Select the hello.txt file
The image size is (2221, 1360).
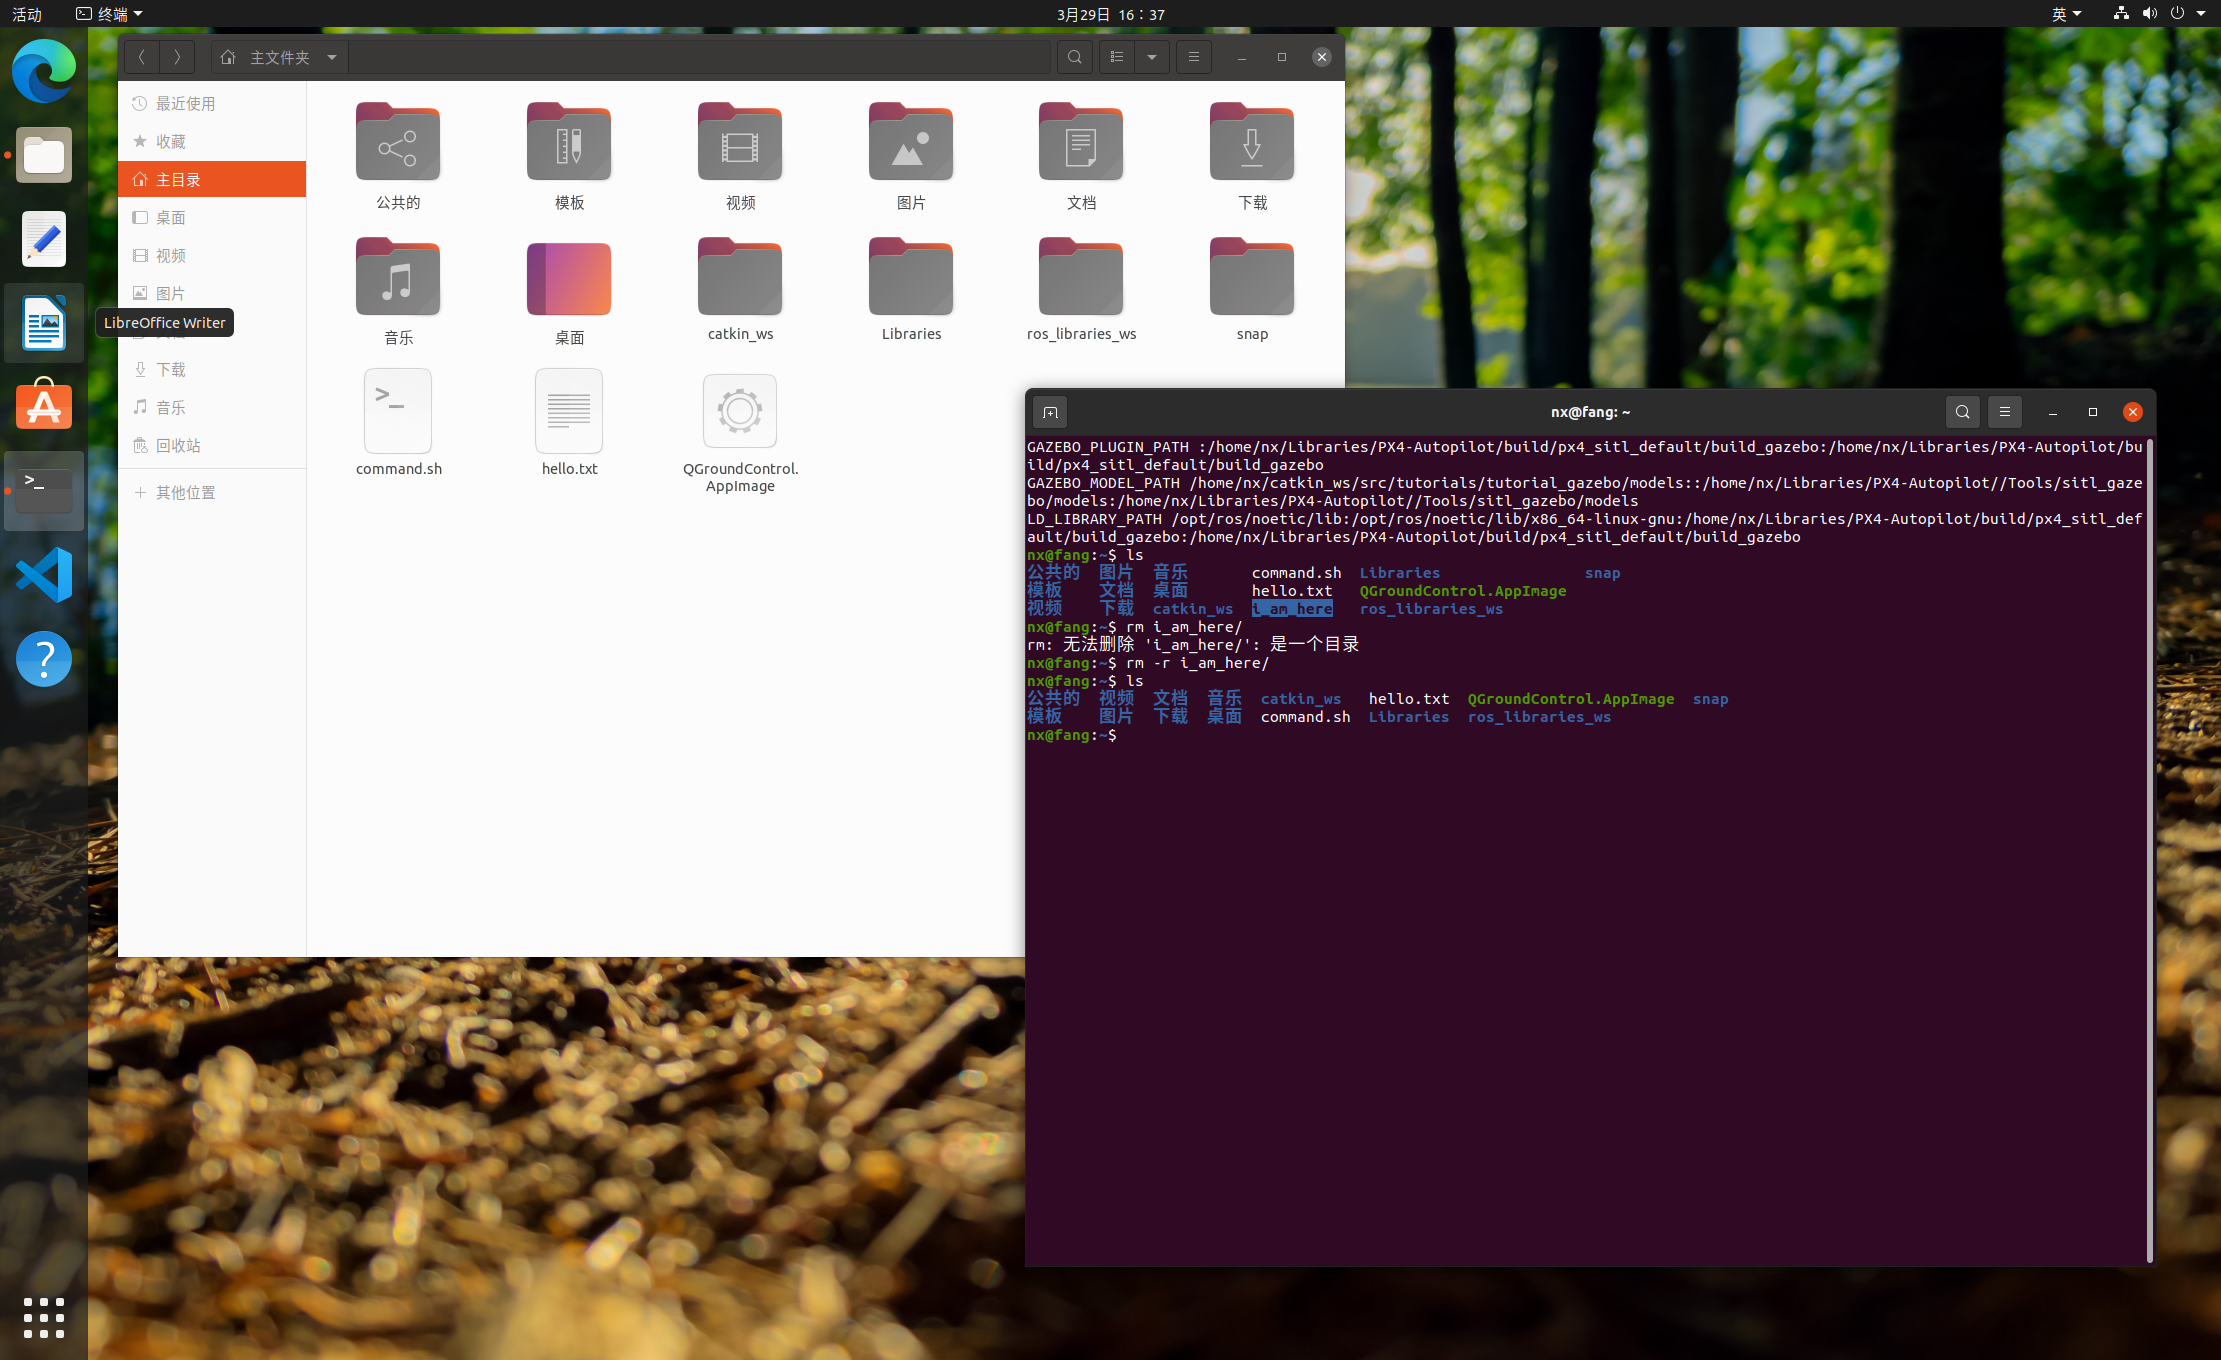pyautogui.click(x=569, y=423)
